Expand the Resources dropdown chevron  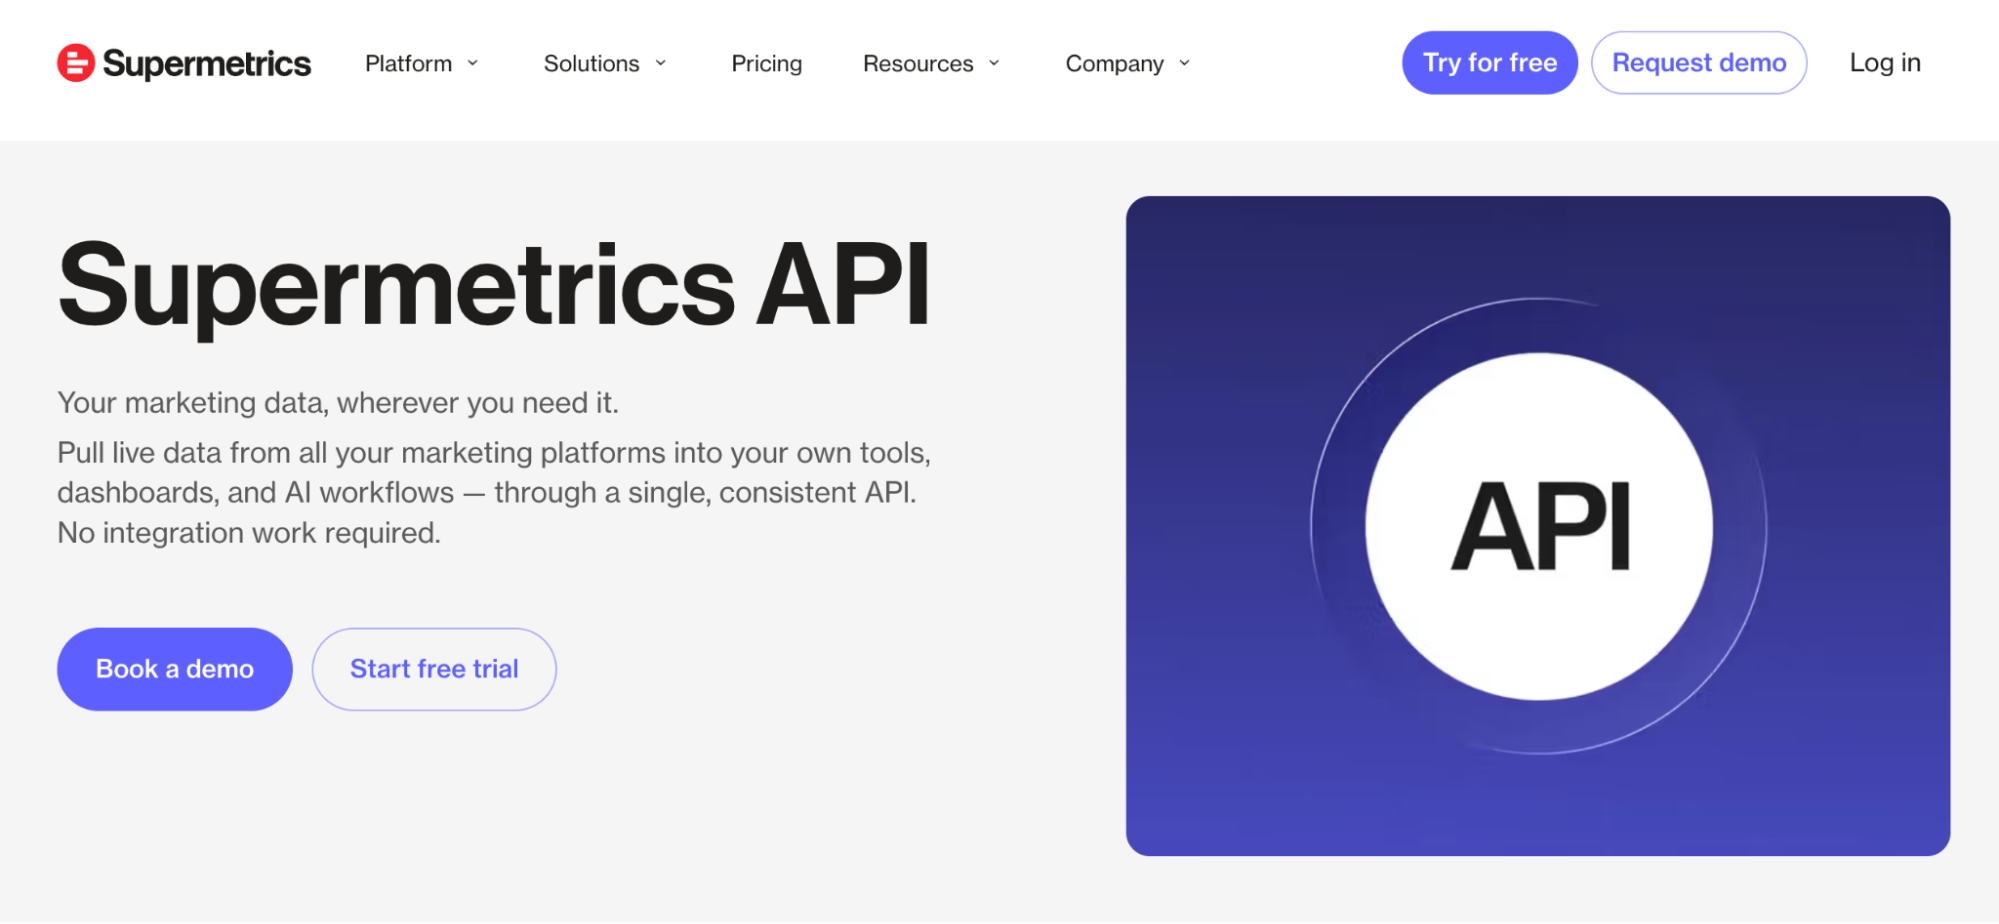[x=994, y=63]
